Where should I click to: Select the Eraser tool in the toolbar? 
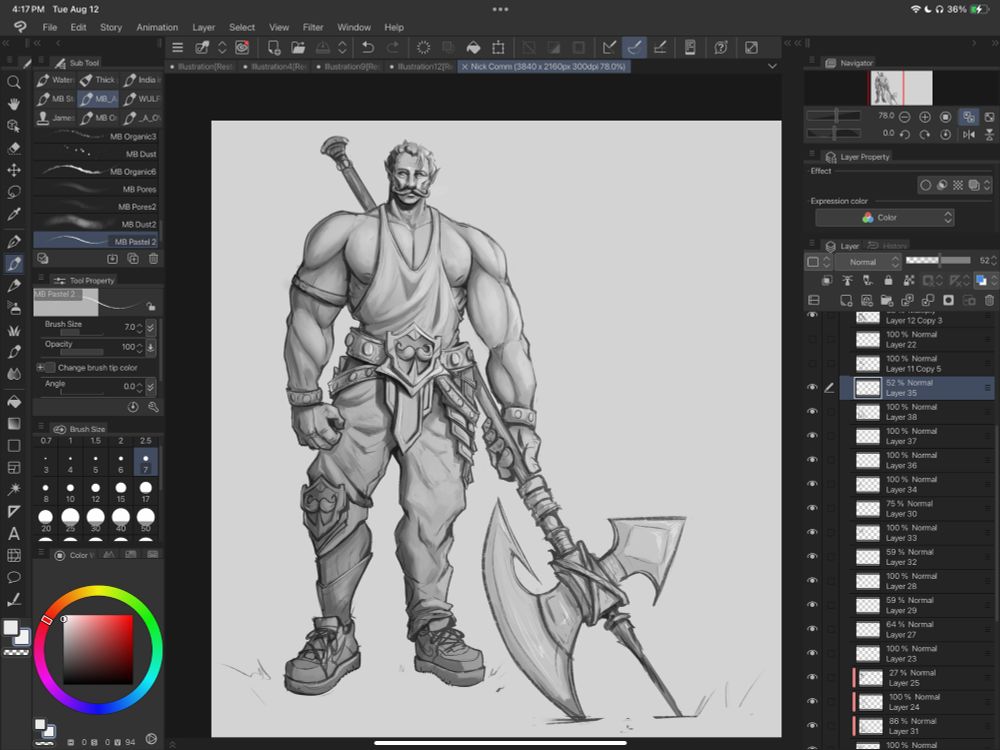[14, 148]
